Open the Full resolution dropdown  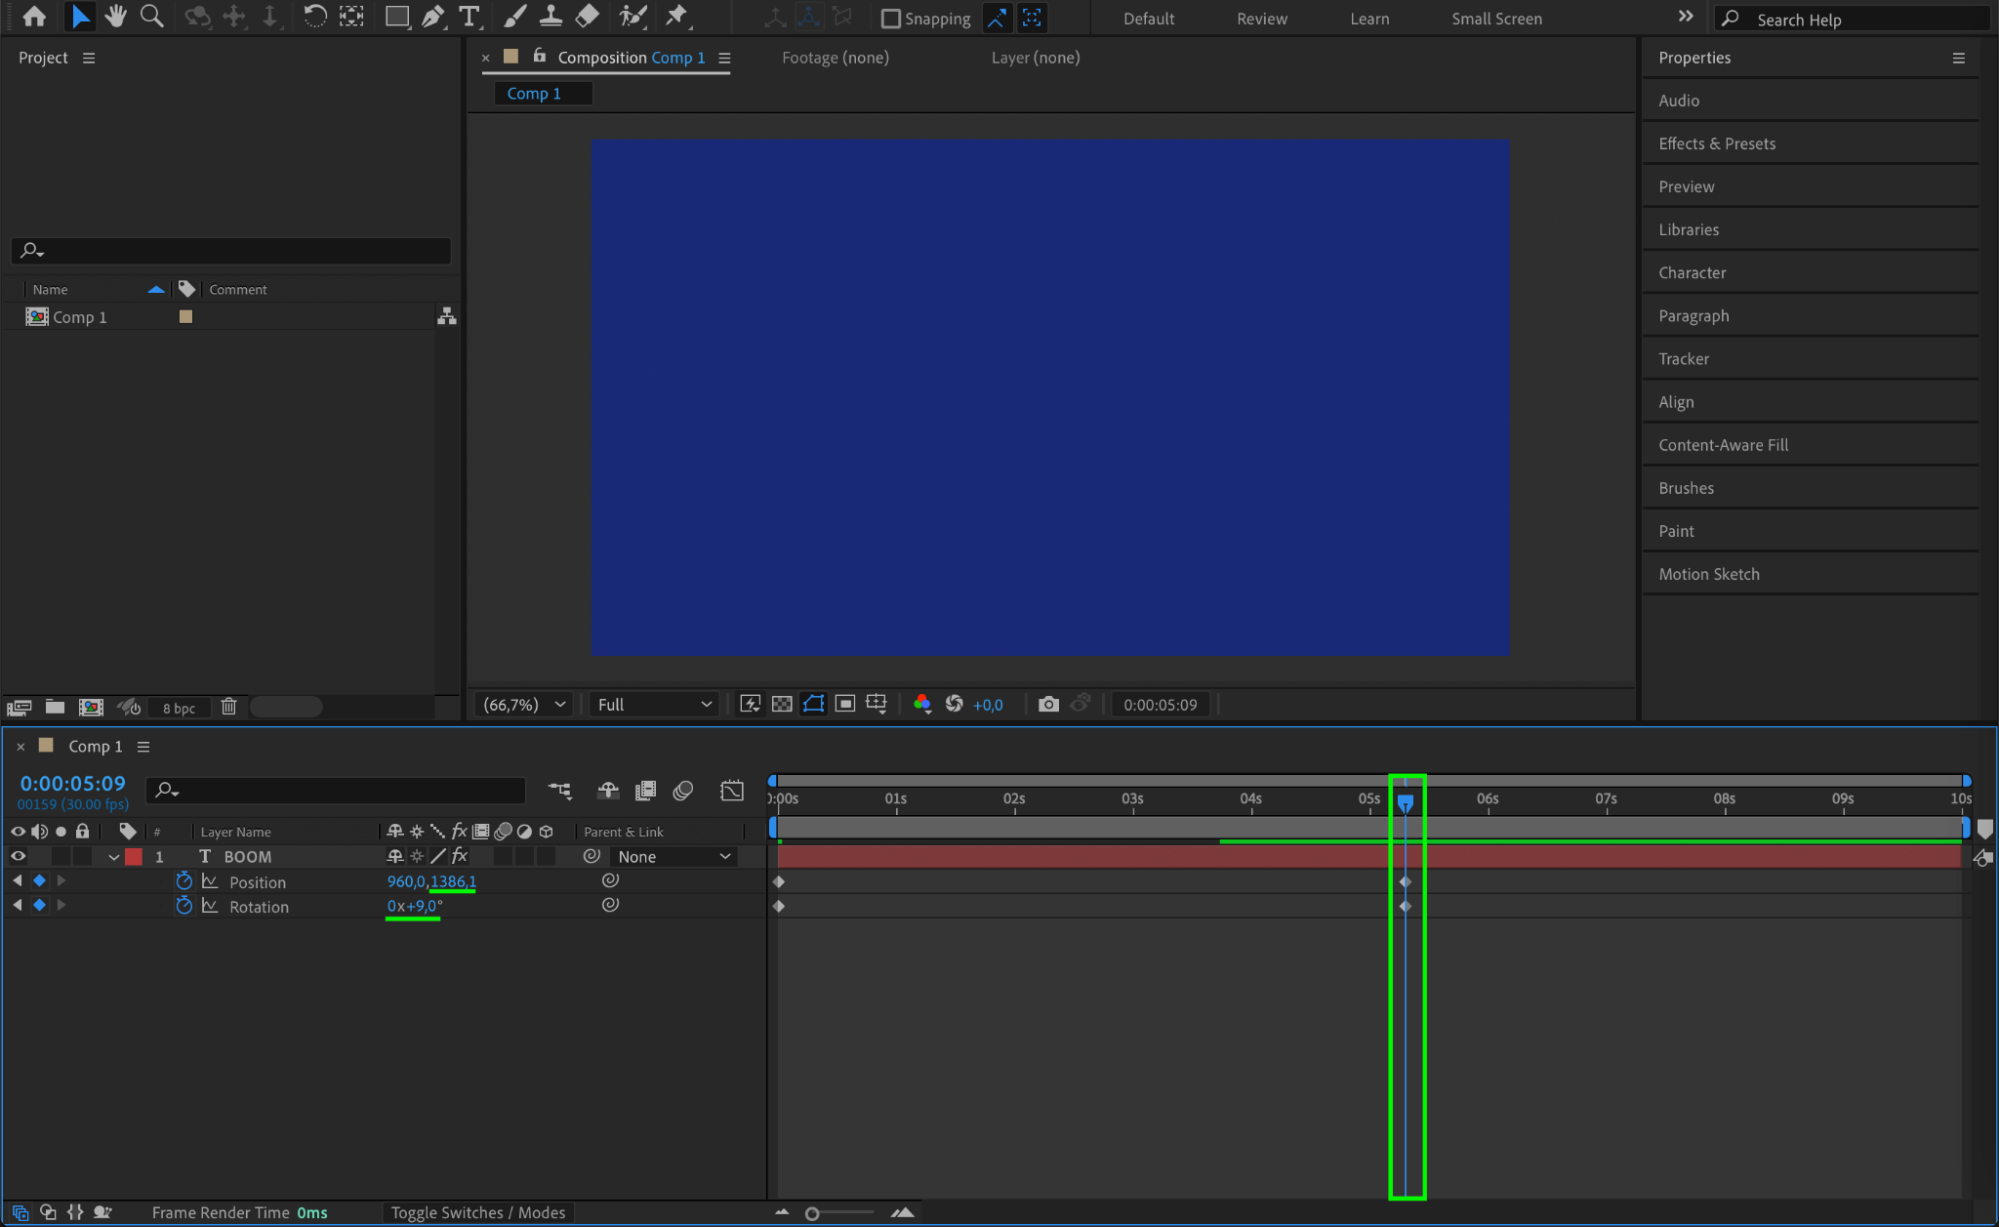click(654, 705)
